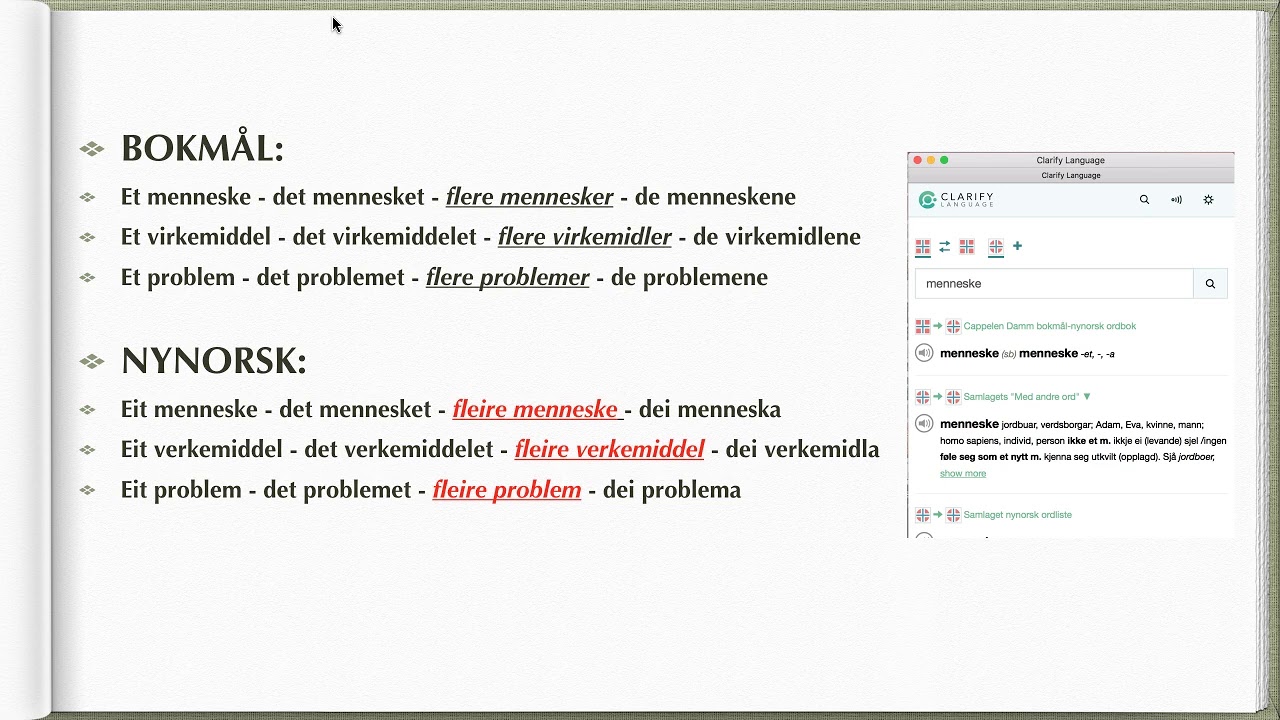The width and height of the screenshot is (1280, 720).
Task: Add a language with the plus icon
Action: (1017, 246)
